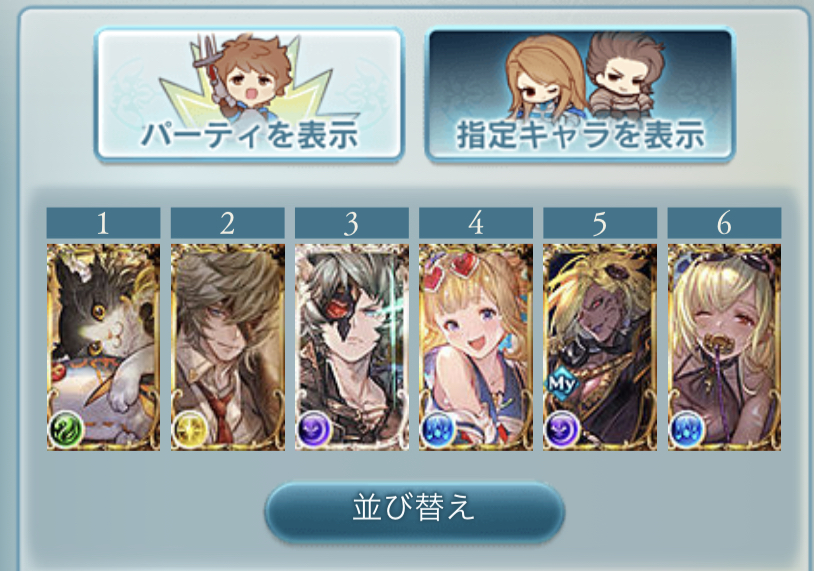Image resolution: width=814 pixels, height=571 pixels.
Task: Click the slot number 6 header
Action: (724, 223)
